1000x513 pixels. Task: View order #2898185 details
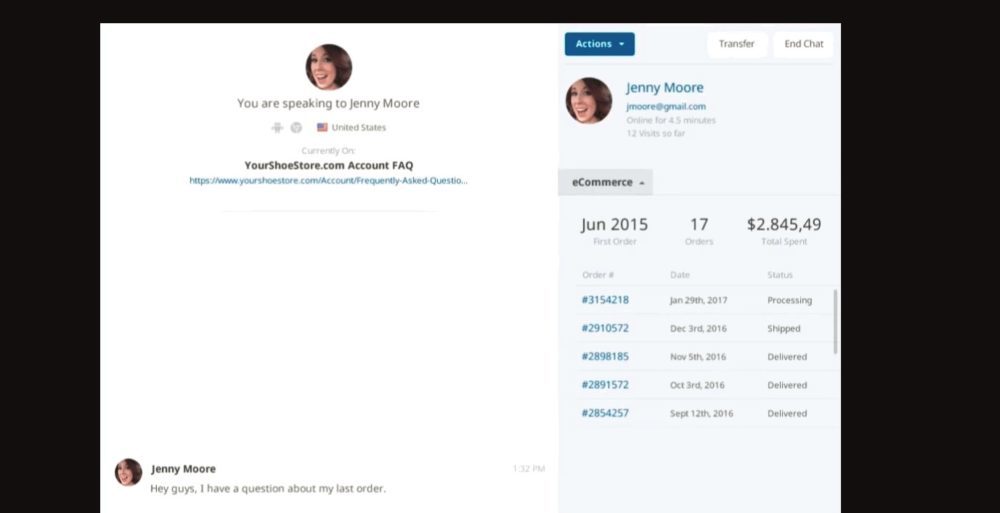click(x=605, y=356)
